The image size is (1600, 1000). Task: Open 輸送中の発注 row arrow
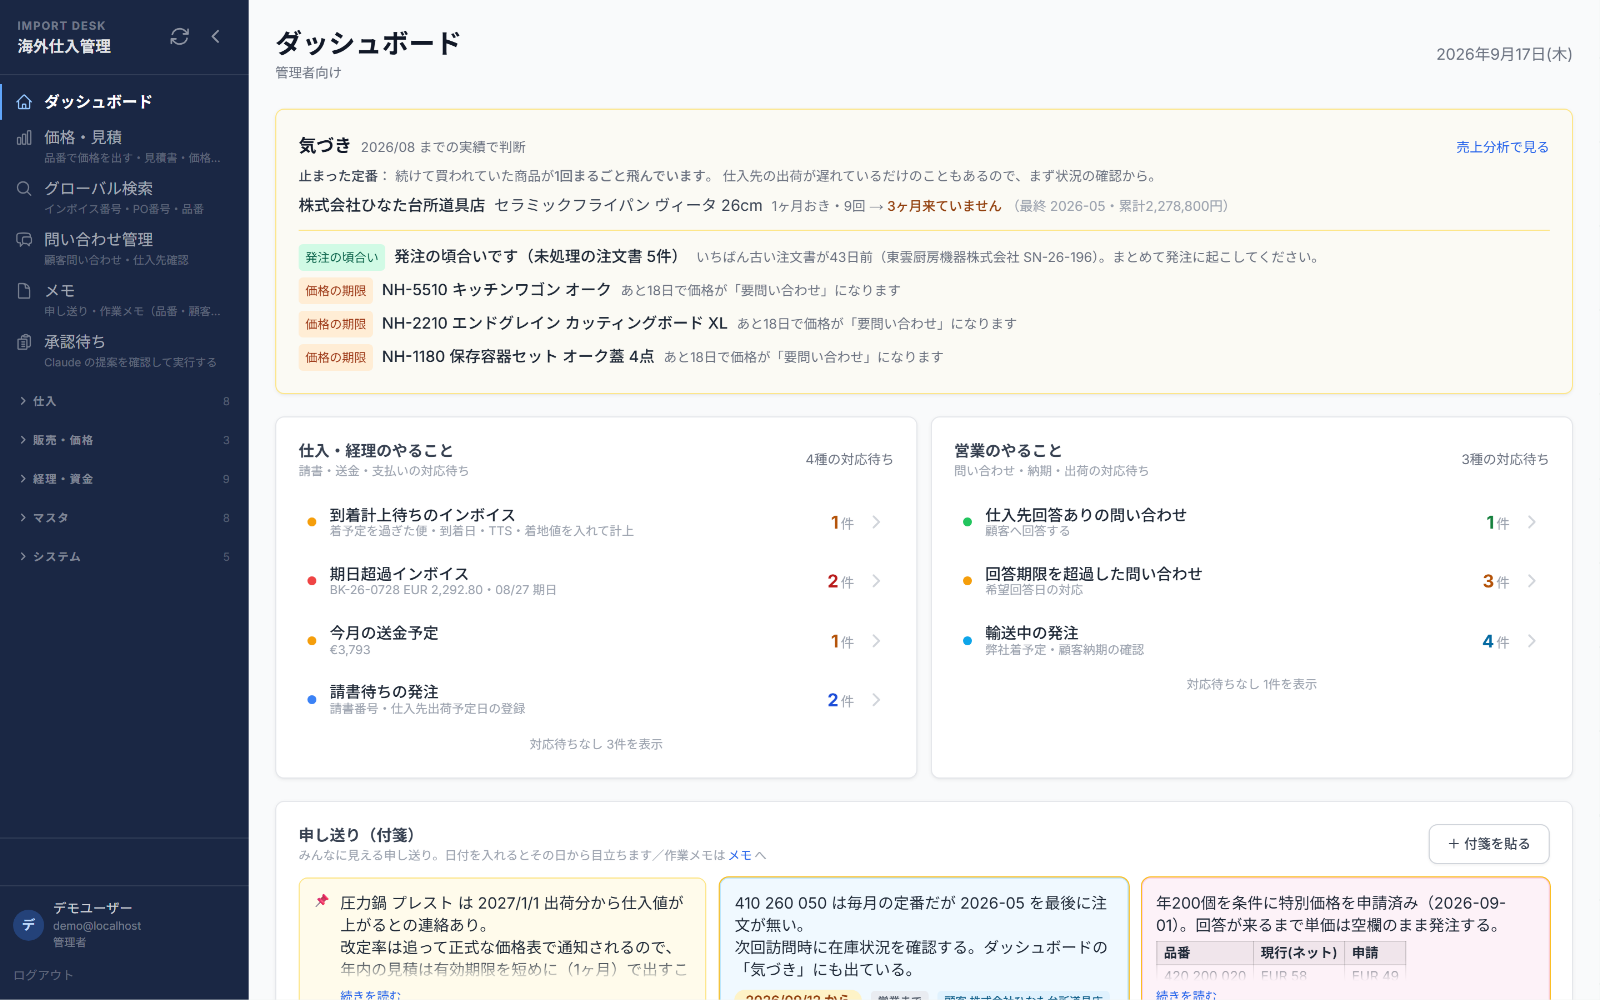point(1532,641)
